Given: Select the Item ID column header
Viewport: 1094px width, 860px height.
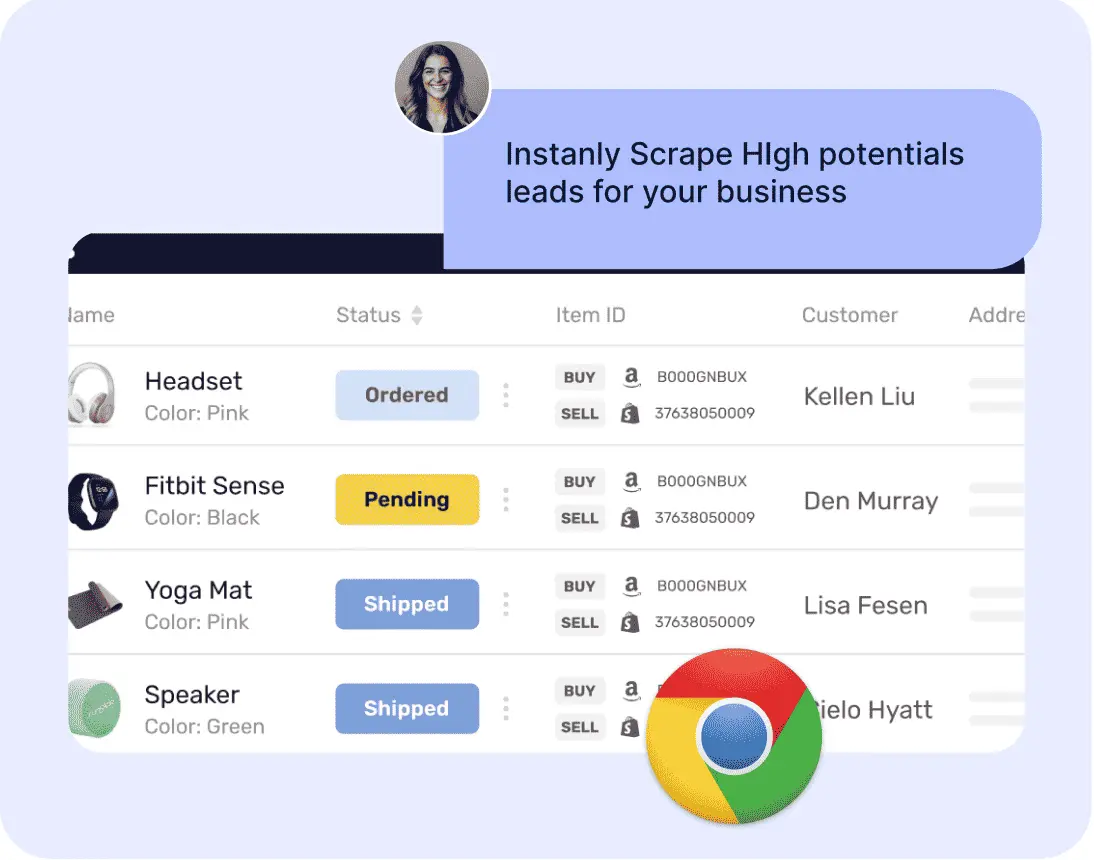Looking at the screenshot, I should 590,315.
